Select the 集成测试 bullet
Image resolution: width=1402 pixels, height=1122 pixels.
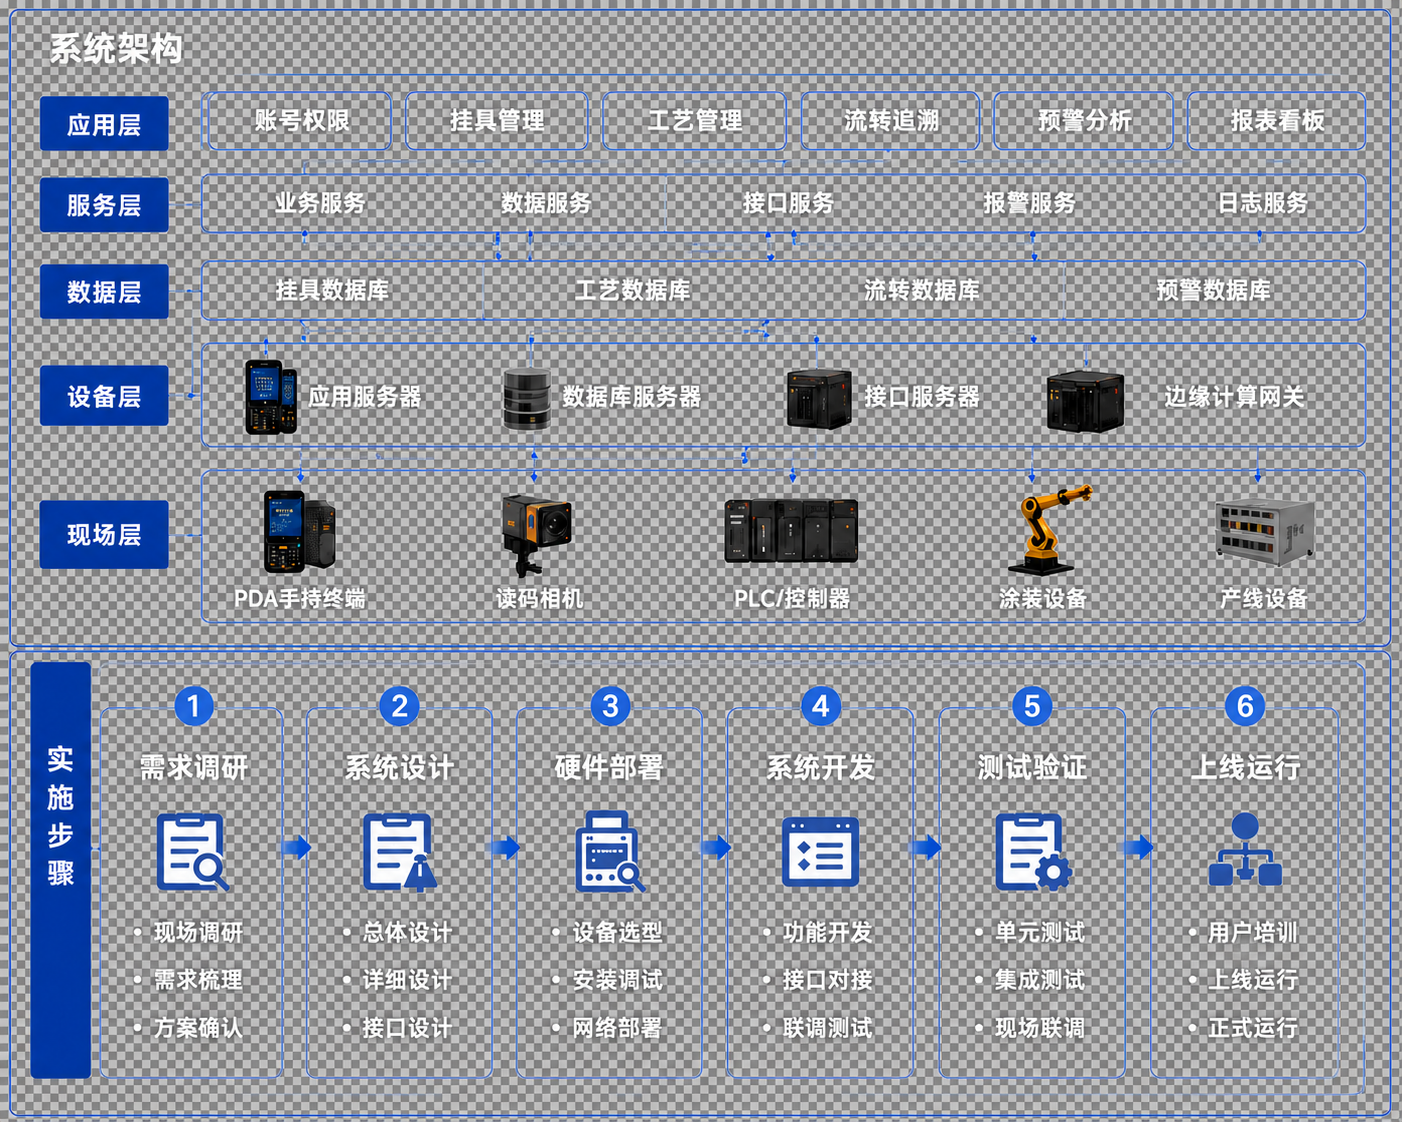1040,980
